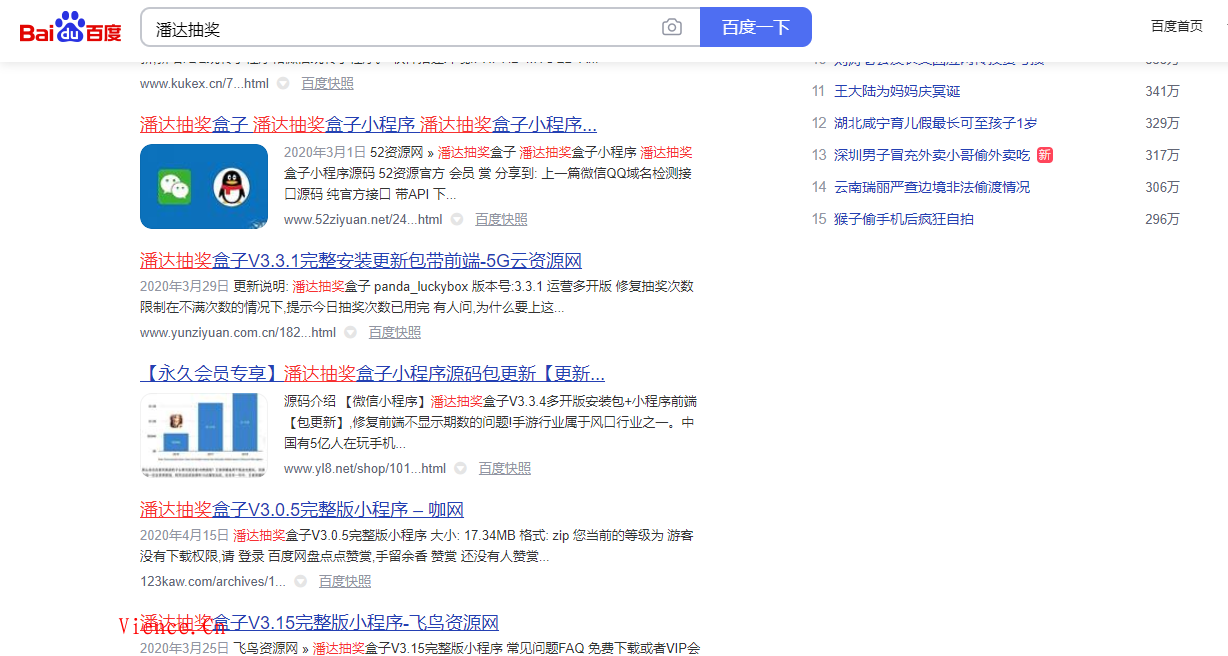The image size is (1228, 656).
Task: Open the WeChat and QQ penguin thumbnail
Action: (x=204, y=186)
